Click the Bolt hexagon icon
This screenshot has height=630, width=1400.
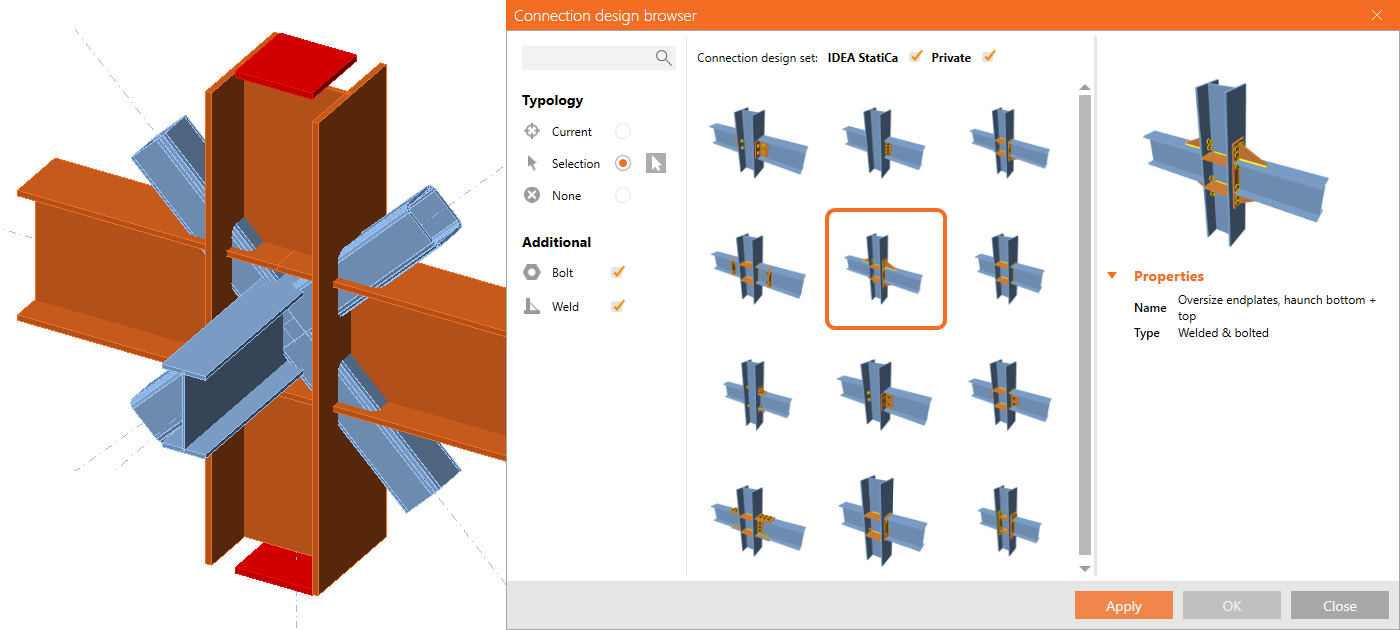(532, 272)
